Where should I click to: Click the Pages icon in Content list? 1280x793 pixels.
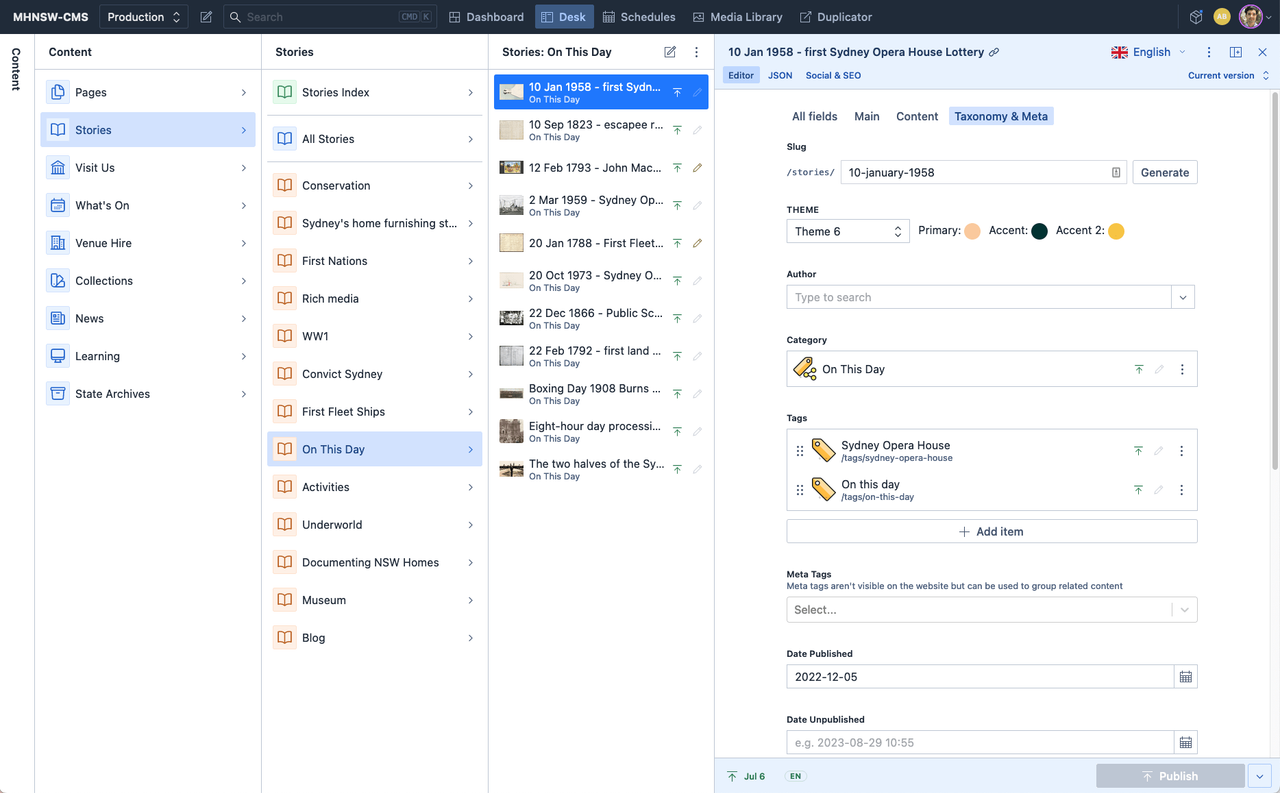[x=58, y=92]
